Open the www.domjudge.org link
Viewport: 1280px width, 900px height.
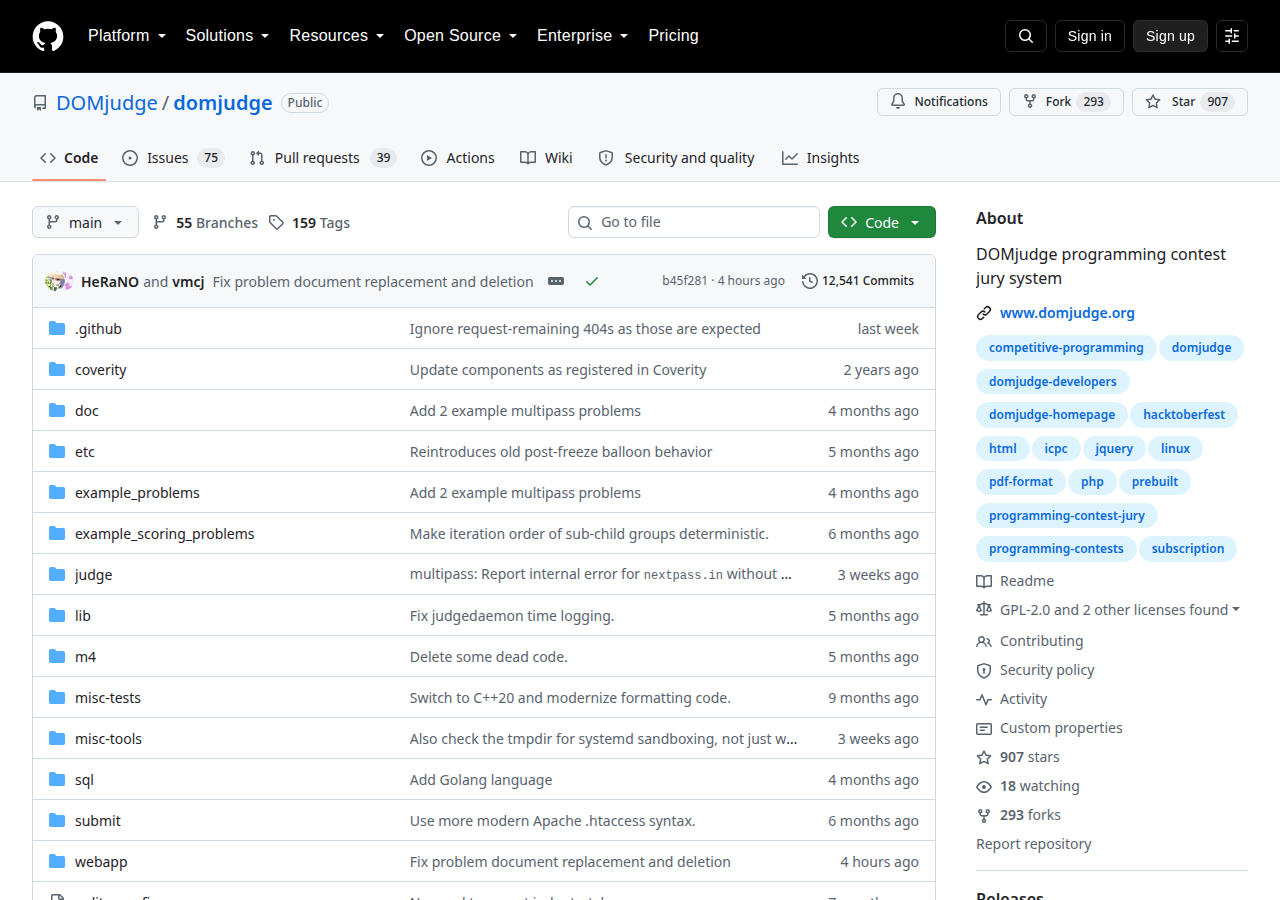click(1067, 313)
